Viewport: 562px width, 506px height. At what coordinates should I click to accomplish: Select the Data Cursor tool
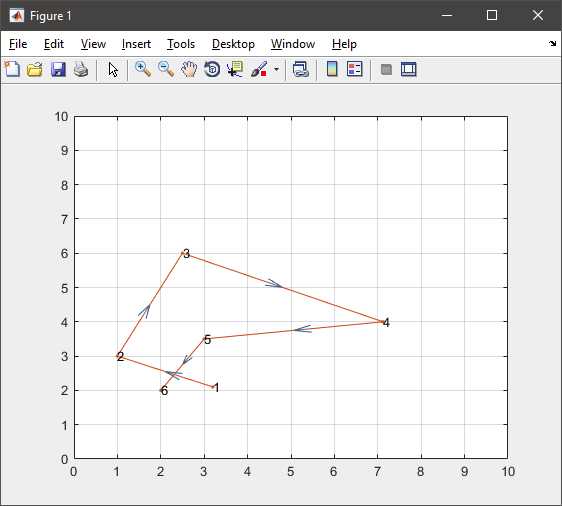pos(235,69)
